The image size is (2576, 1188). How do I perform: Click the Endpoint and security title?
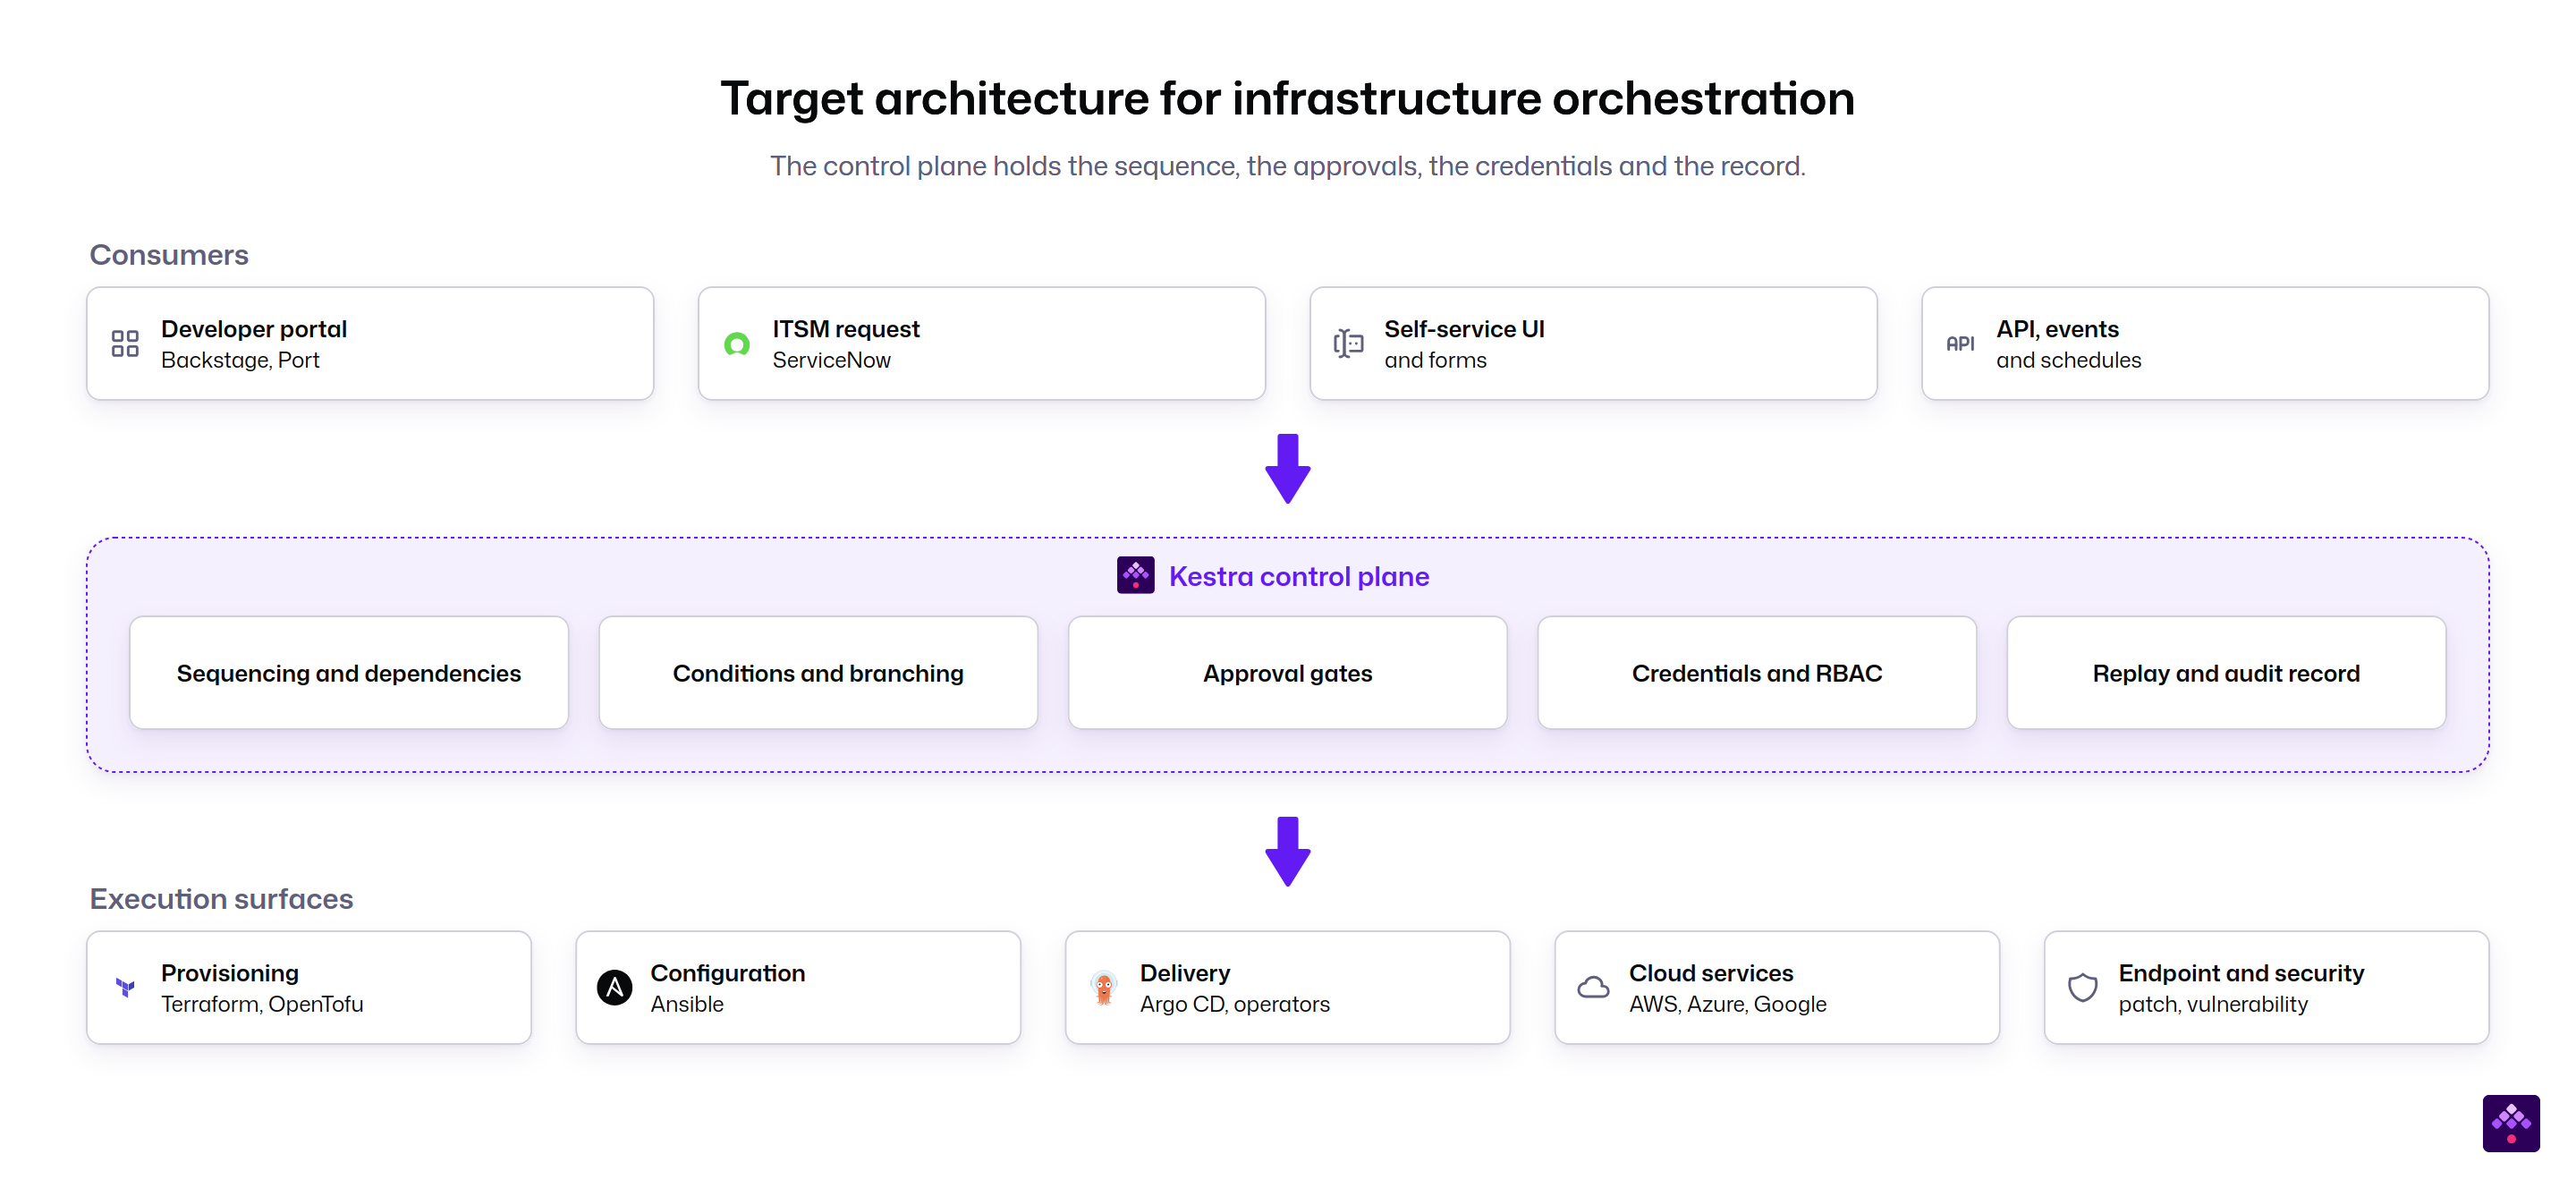pos(2241,973)
